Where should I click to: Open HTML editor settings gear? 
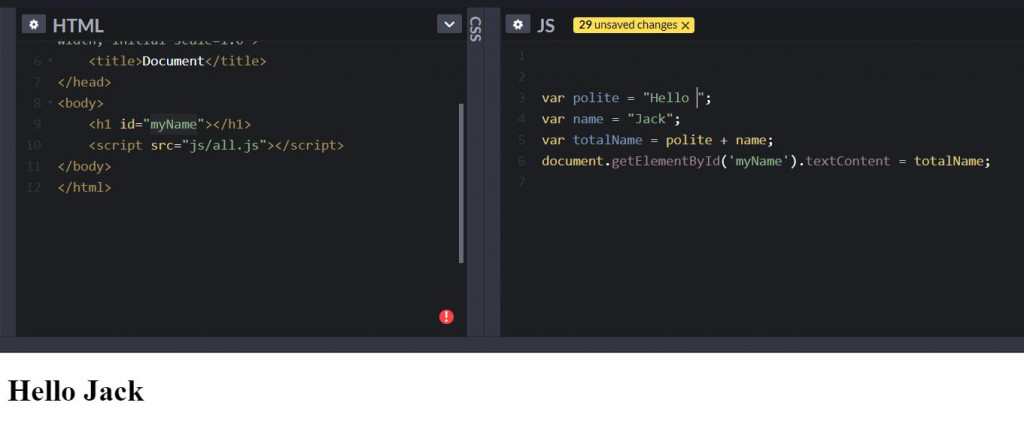point(33,25)
